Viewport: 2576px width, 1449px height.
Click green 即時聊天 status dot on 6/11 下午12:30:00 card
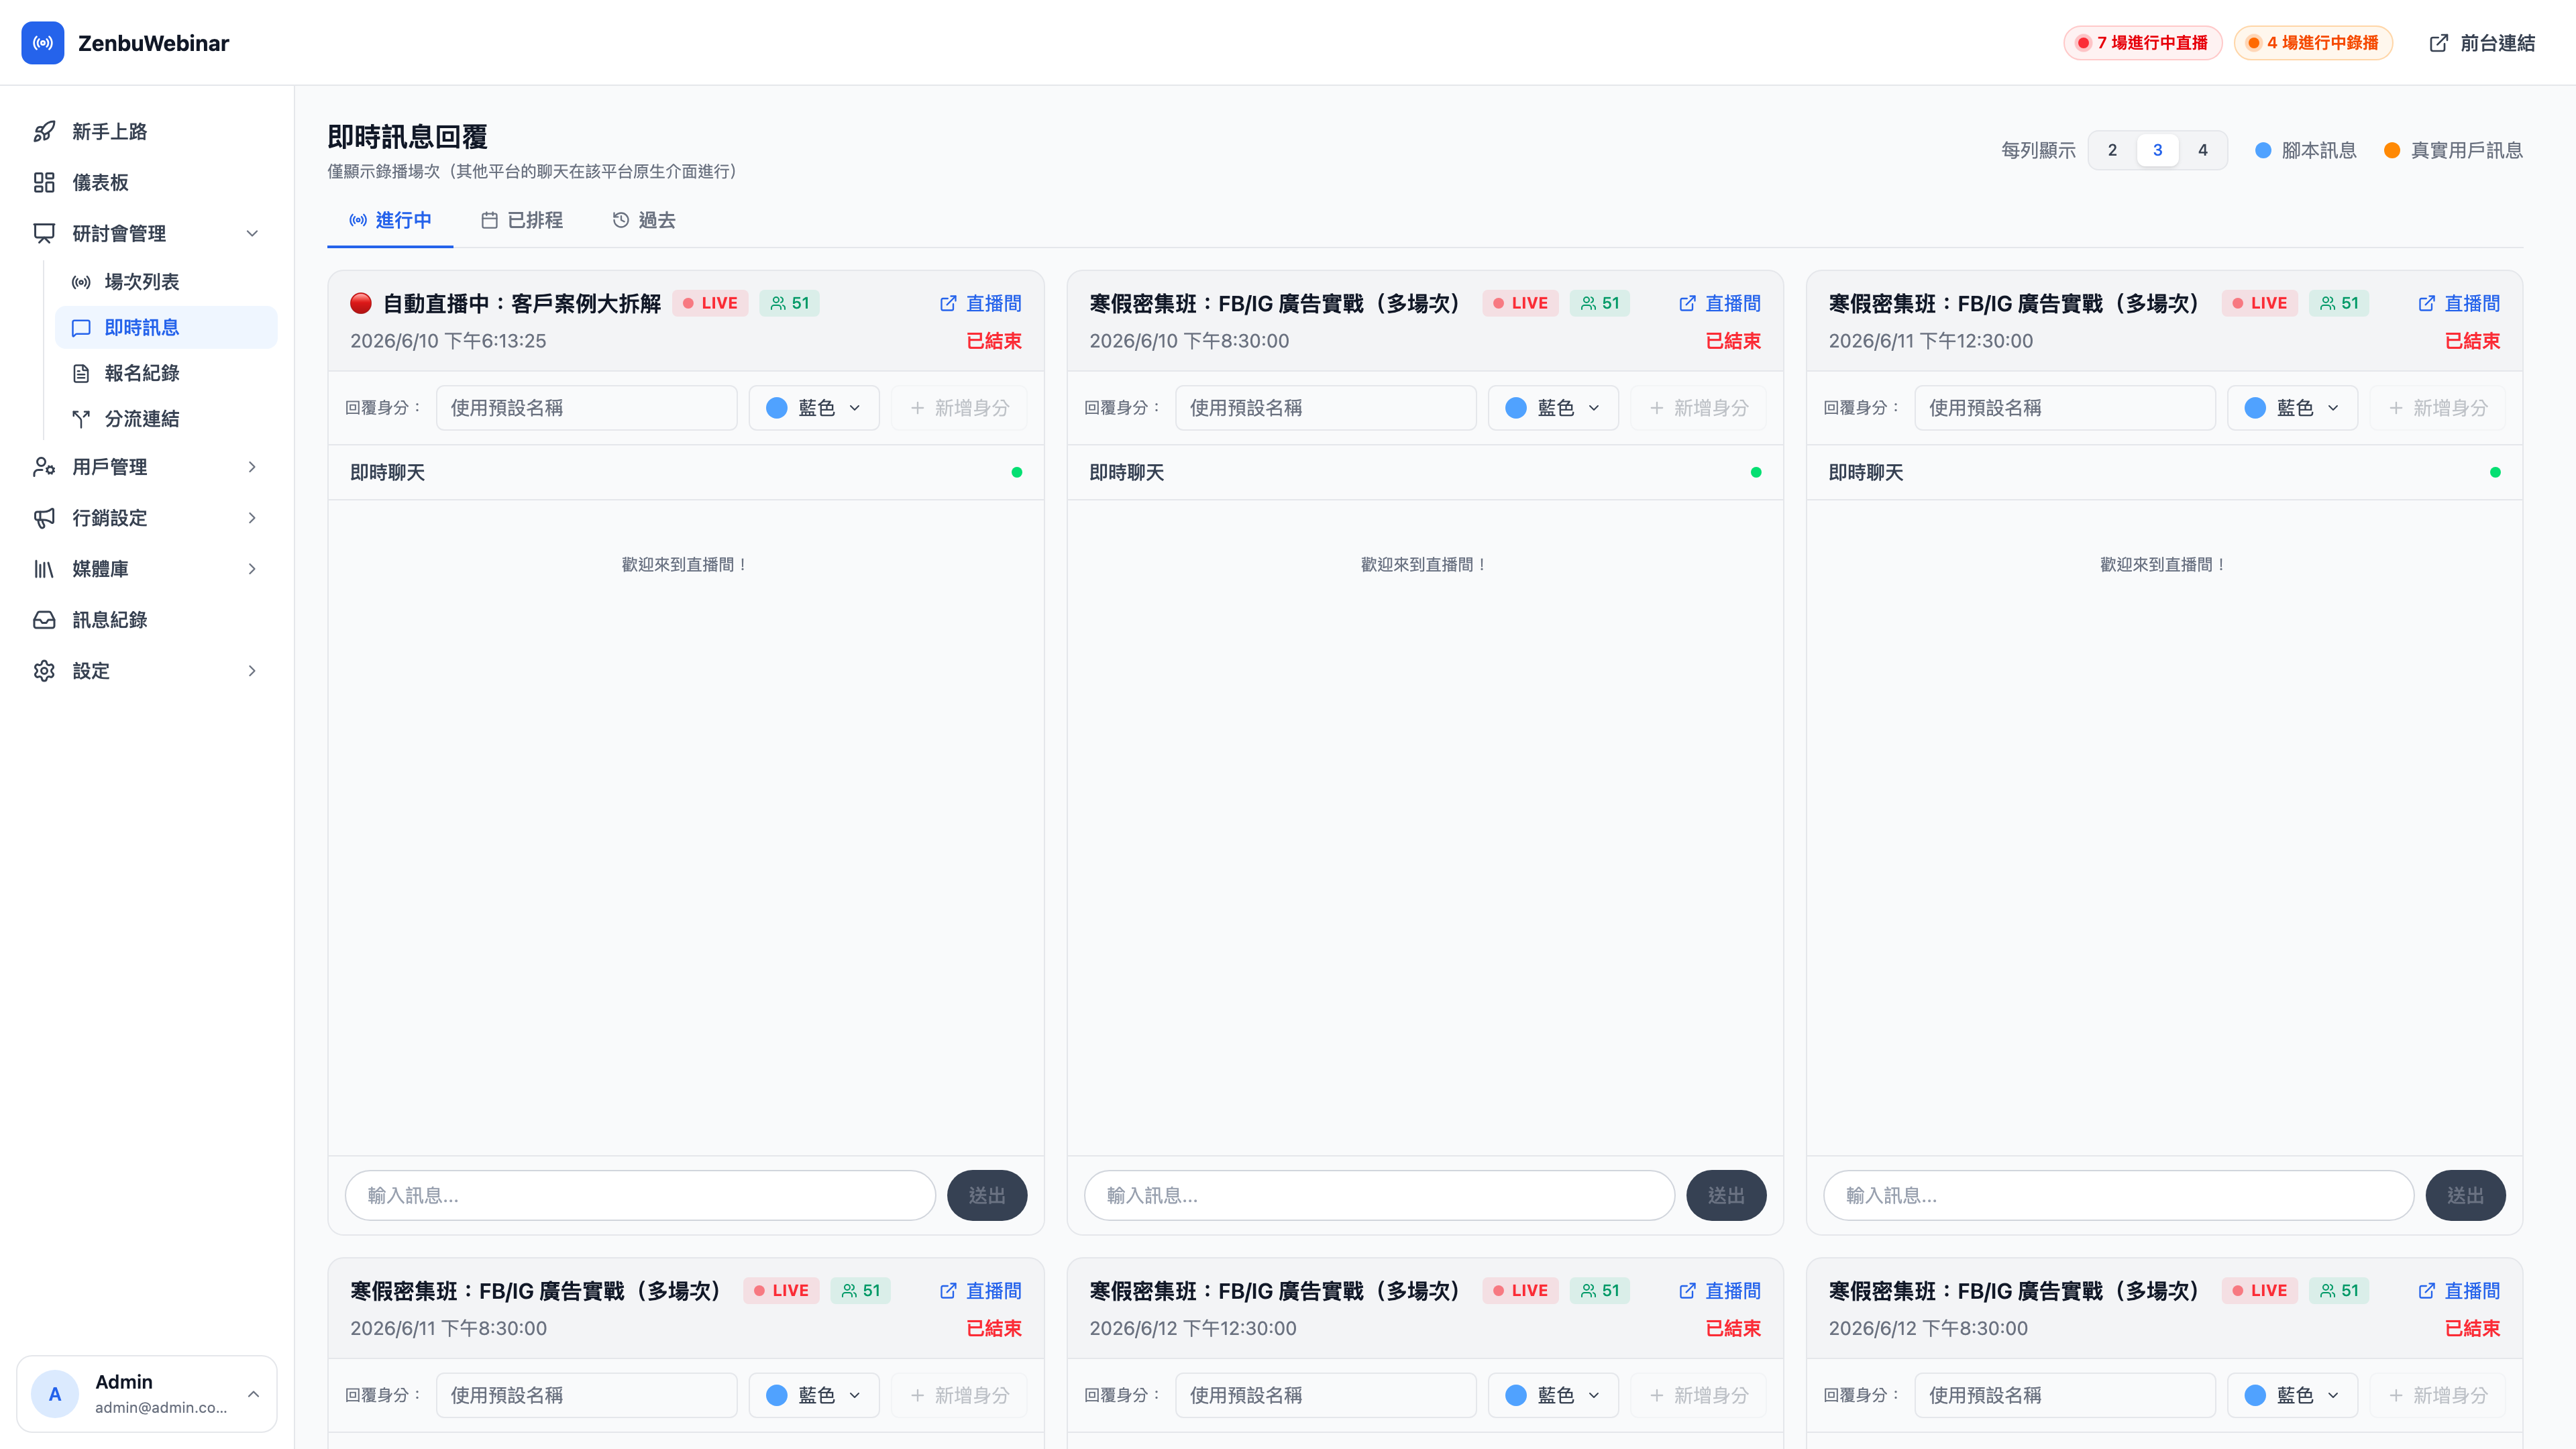2495,472
